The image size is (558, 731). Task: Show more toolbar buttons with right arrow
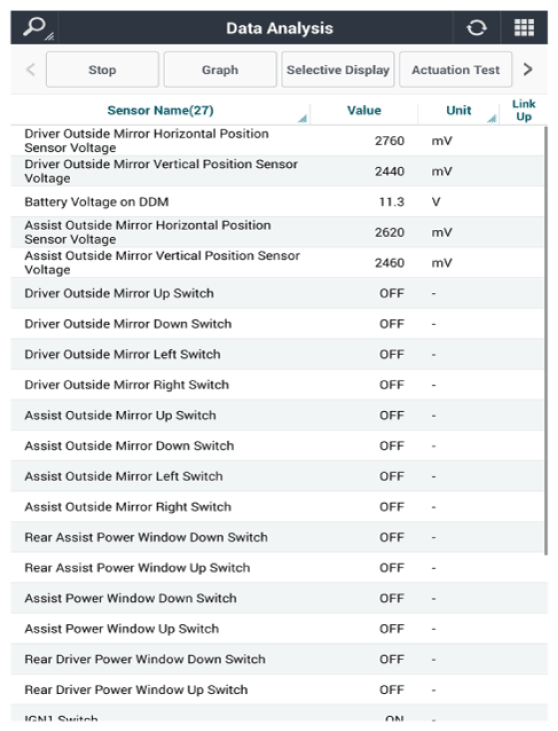coord(528,69)
